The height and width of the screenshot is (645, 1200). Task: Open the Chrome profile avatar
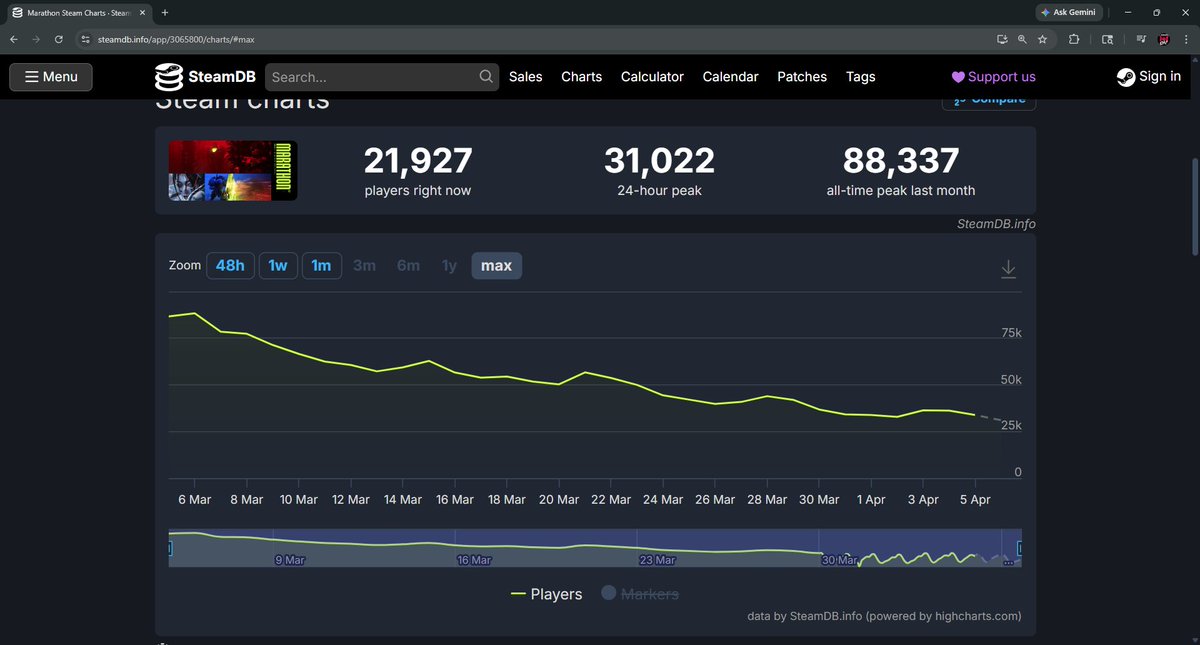click(x=1164, y=39)
